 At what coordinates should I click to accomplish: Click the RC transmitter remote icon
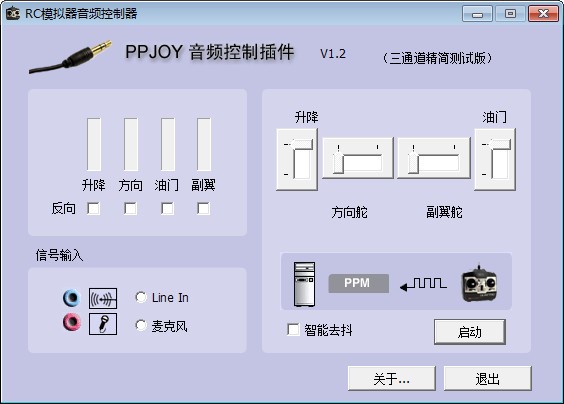click(x=479, y=284)
